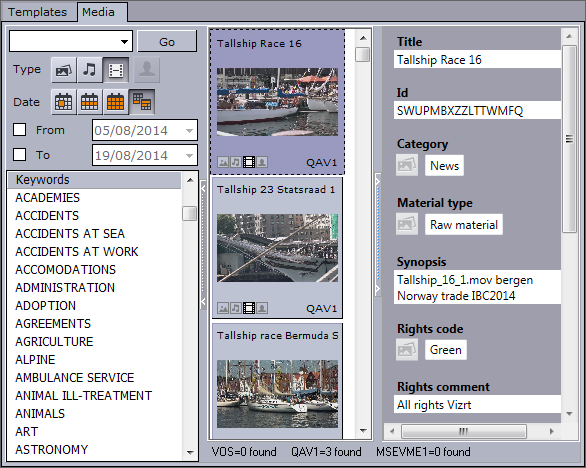Enable the From date checkbox
586x468 pixels.
pos(19,130)
